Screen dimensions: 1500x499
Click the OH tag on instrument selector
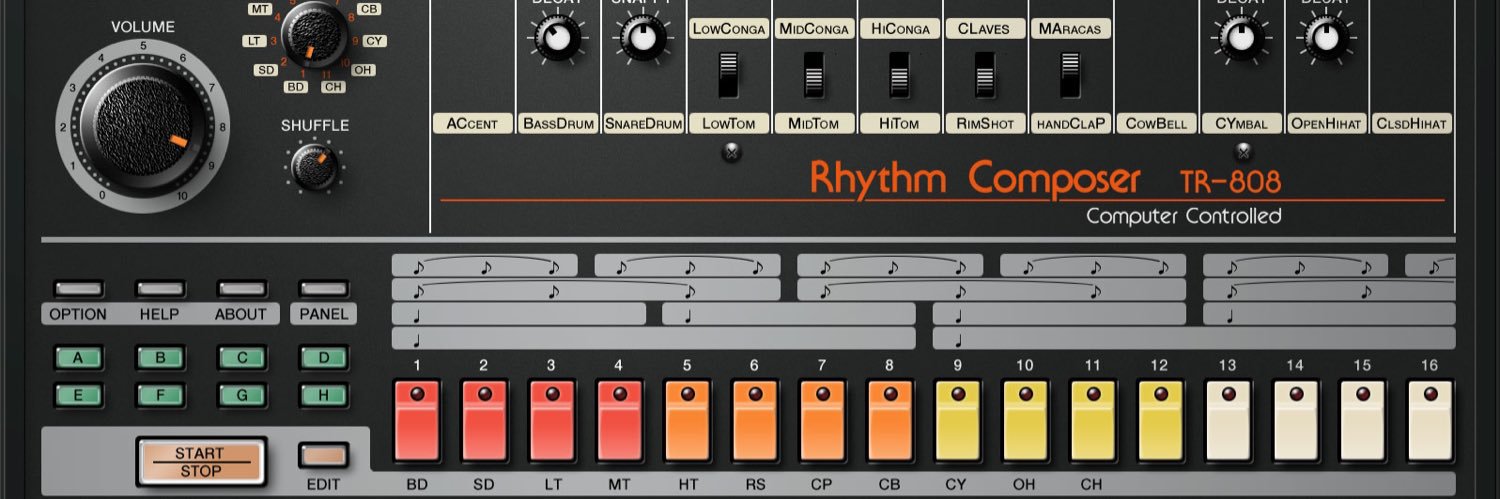363,70
